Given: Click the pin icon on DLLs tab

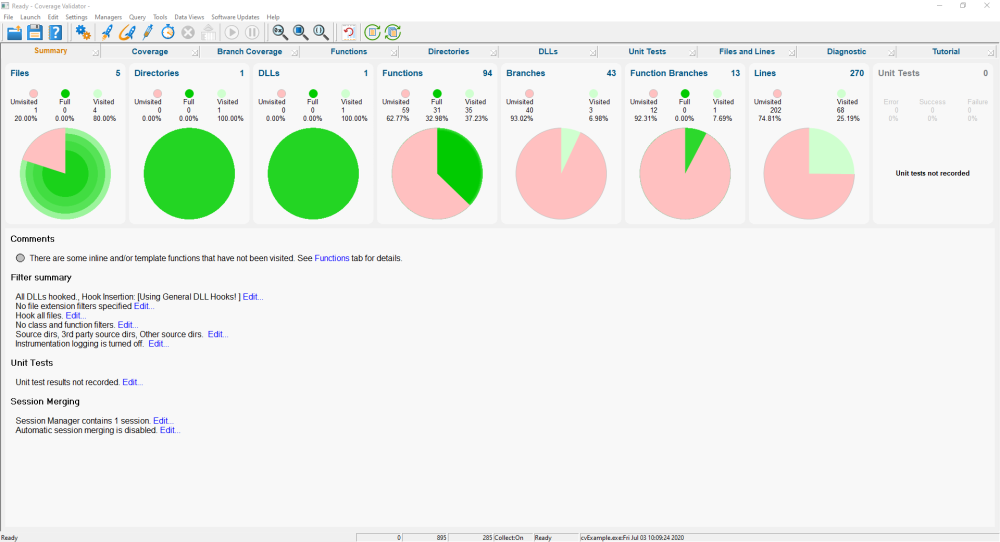Looking at the screenshot, I should pos(593,52).
